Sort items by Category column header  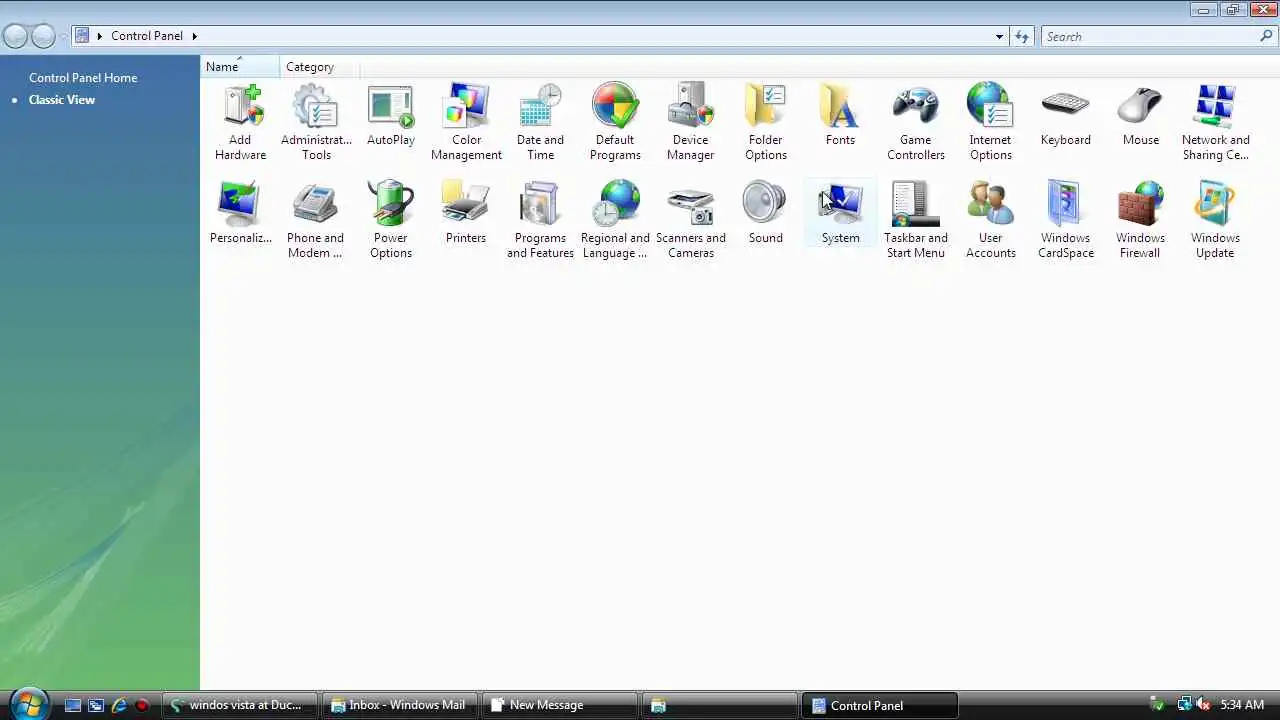click(319, 67)
